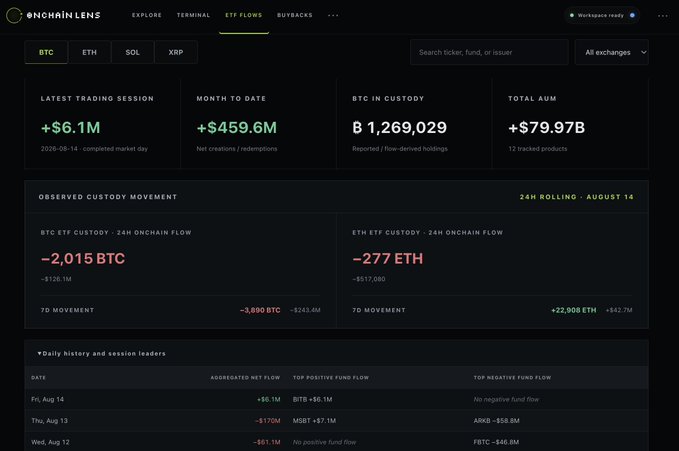
Task: Click the Latest Trading Session +$6.1M value
Action: point(71,127)
